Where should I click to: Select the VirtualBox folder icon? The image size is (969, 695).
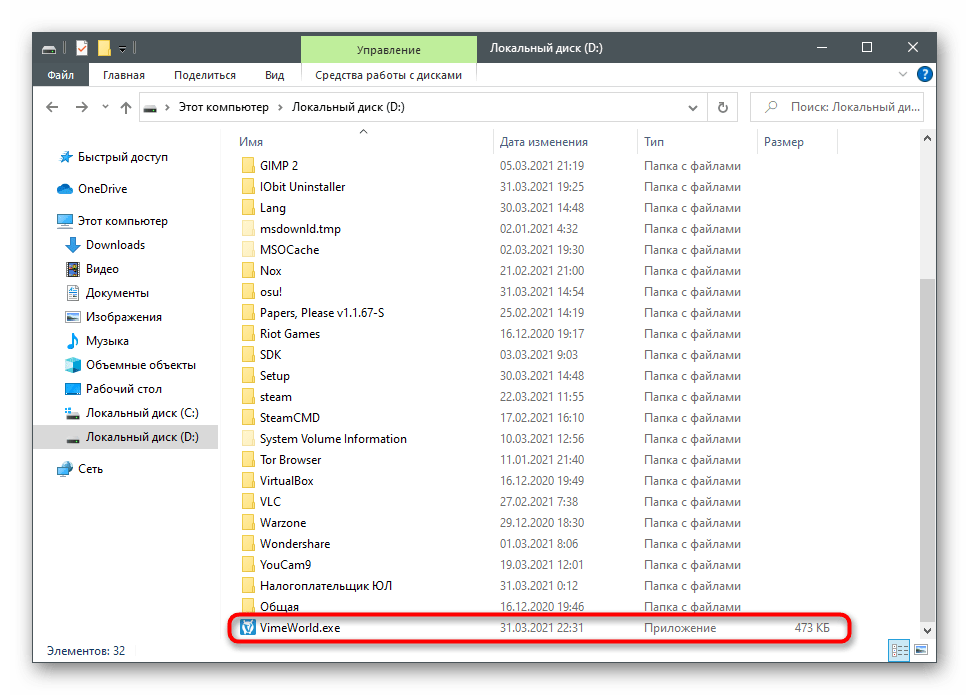(x=248, y=480)
